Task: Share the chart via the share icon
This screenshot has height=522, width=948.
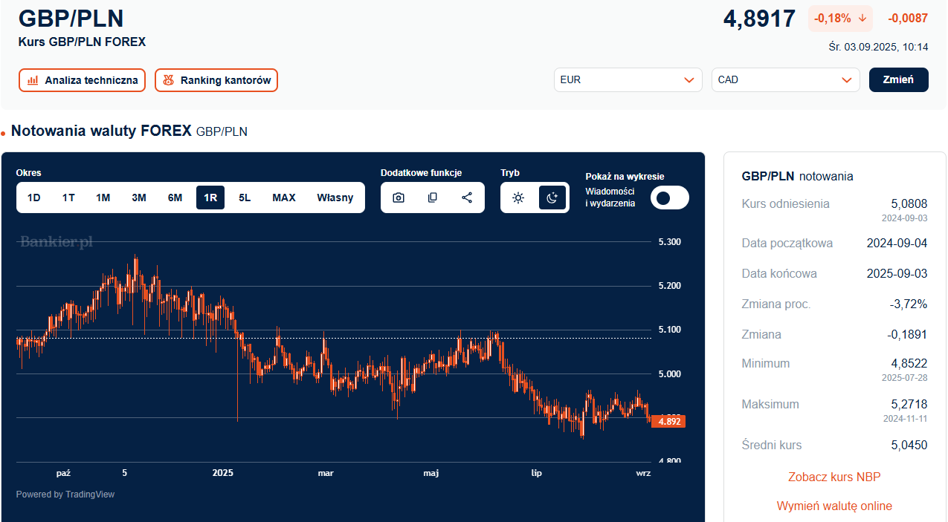Action: coord(467,198)
